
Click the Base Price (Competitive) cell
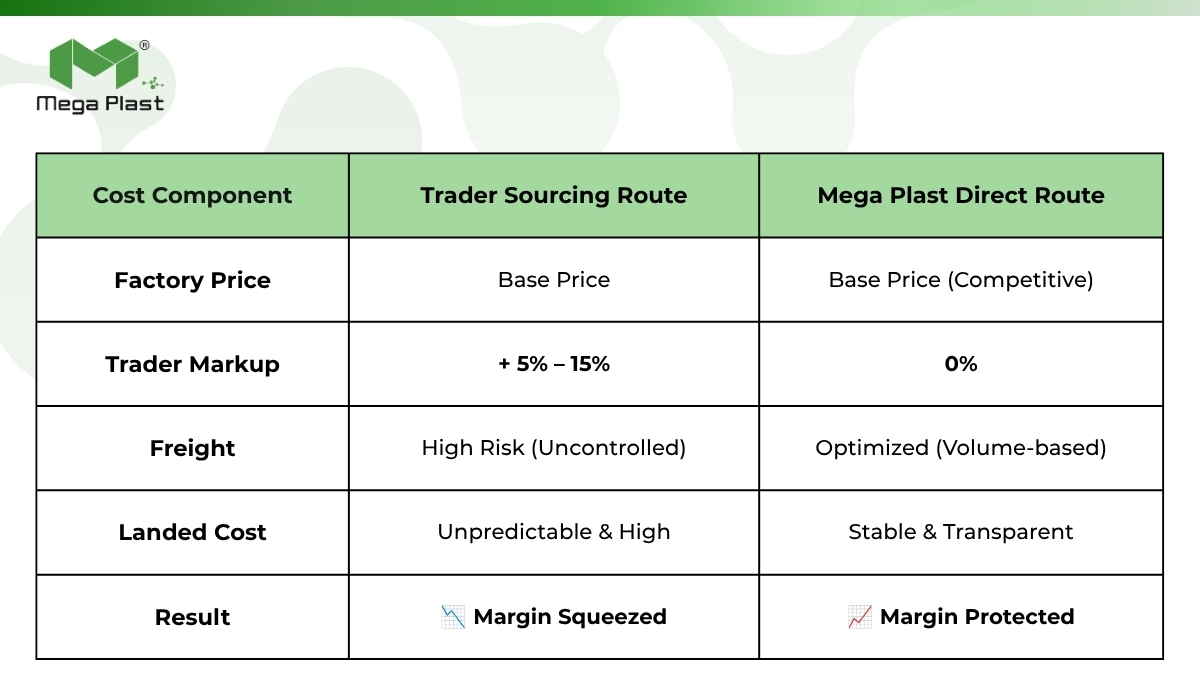click(961, 280)
